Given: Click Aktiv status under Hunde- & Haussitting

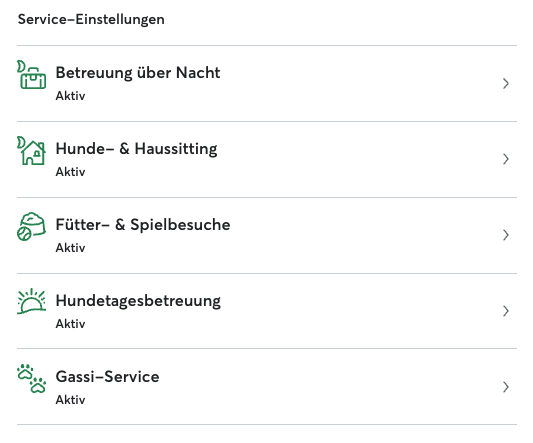Looking at the screenshot, I should (x=70, y=172).
